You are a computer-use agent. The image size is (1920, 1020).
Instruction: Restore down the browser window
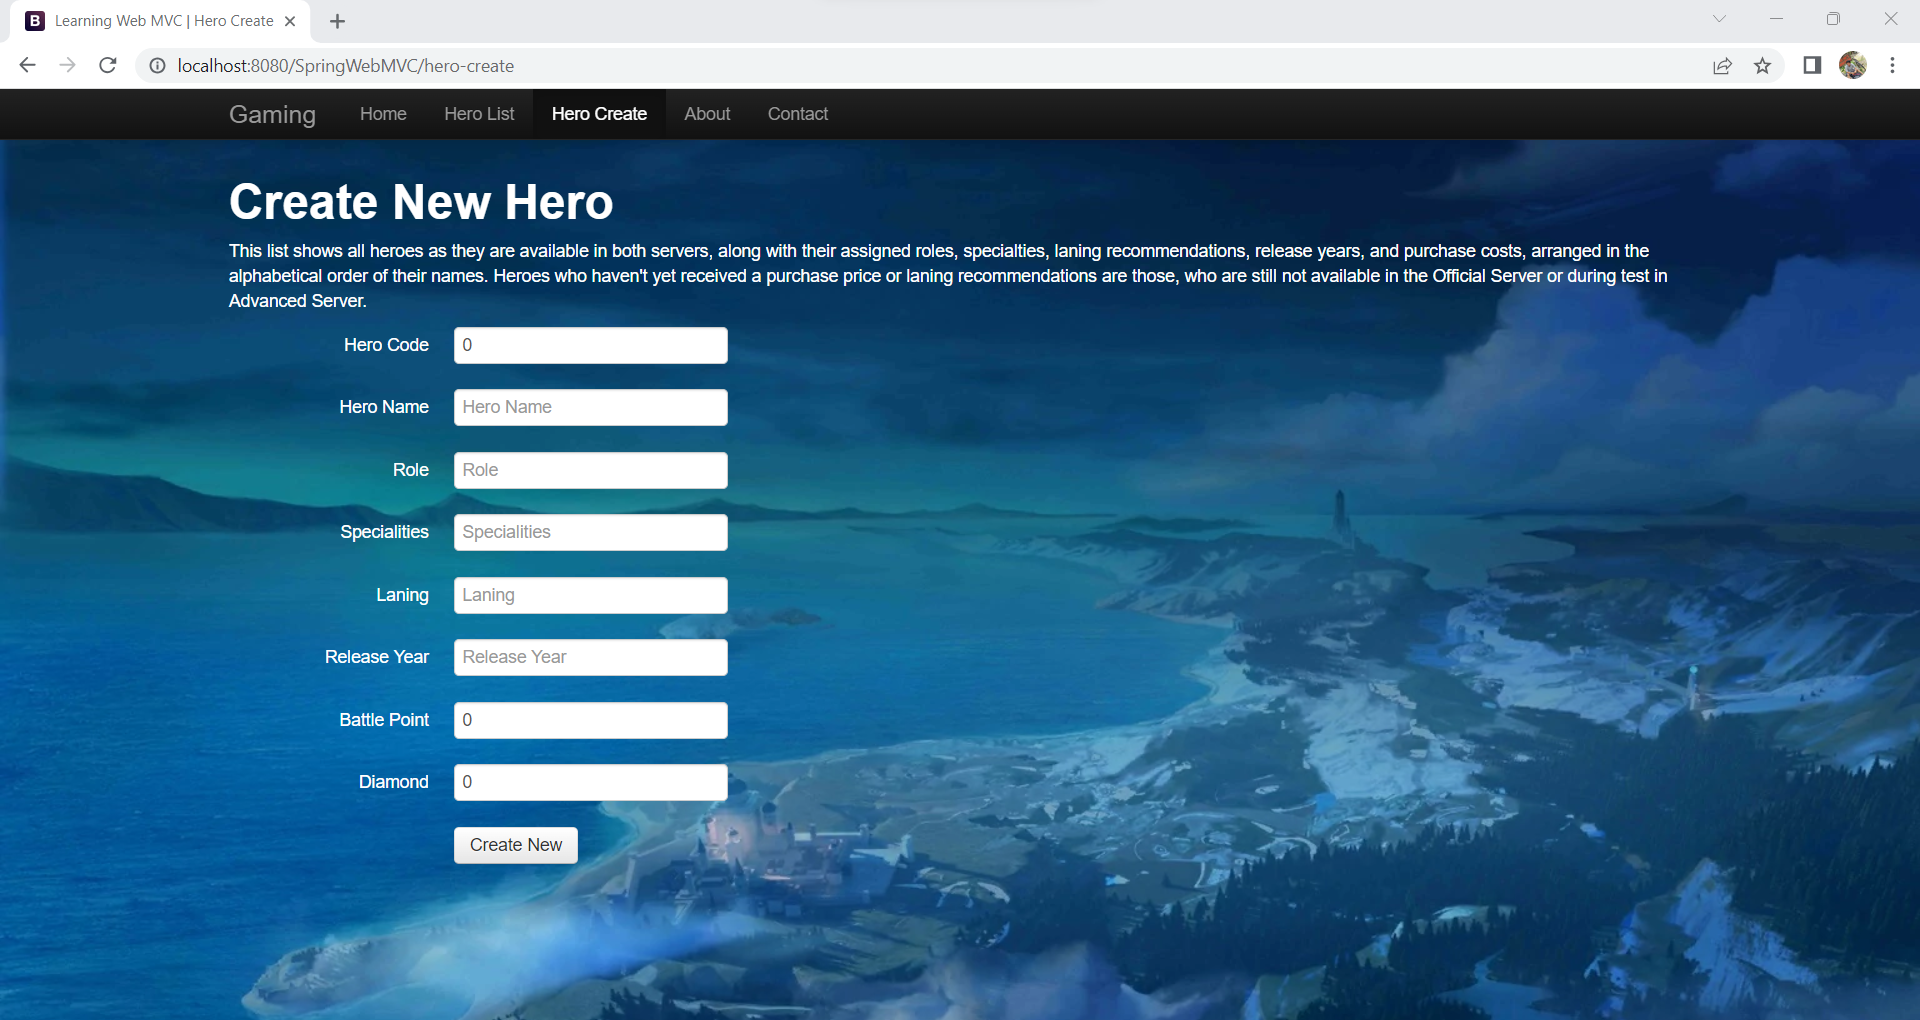(1833, 19)
